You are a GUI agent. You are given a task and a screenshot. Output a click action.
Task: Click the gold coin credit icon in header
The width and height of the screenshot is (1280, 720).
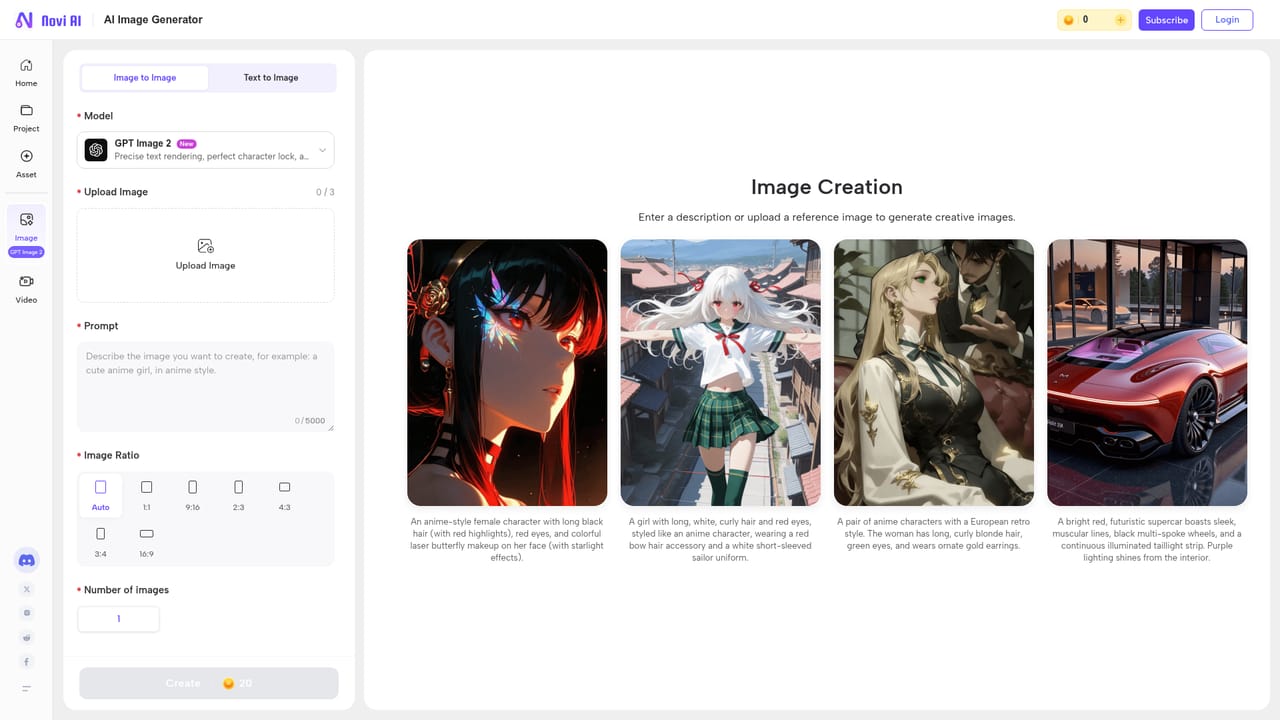(x=1069, y=20)
